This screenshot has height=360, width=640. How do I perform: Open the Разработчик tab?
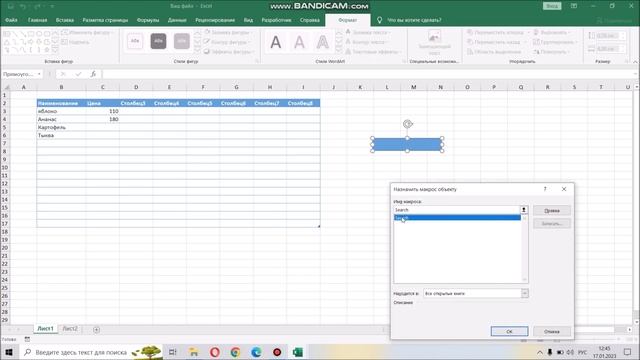click(276, 20)
